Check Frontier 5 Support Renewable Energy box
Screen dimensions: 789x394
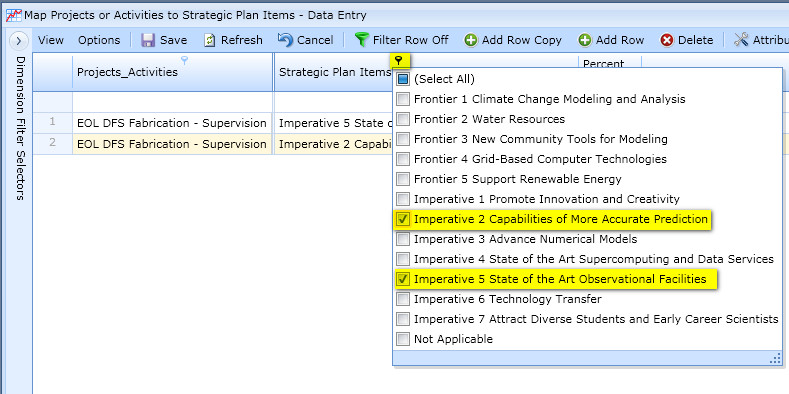(403, 179)
